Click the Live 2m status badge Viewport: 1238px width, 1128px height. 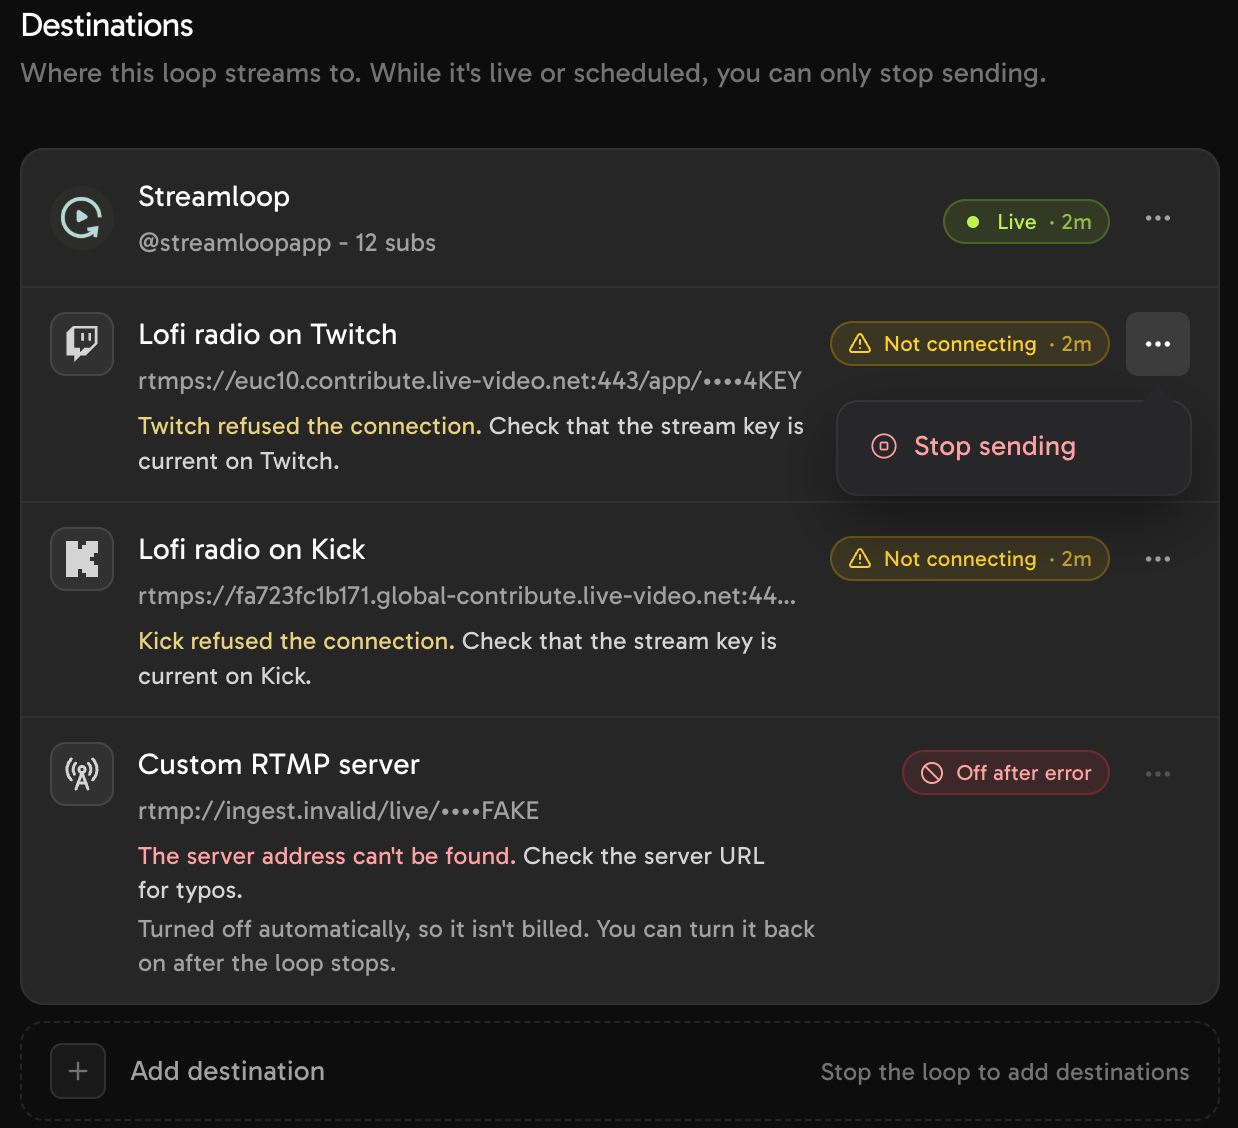coord(1027,222)
